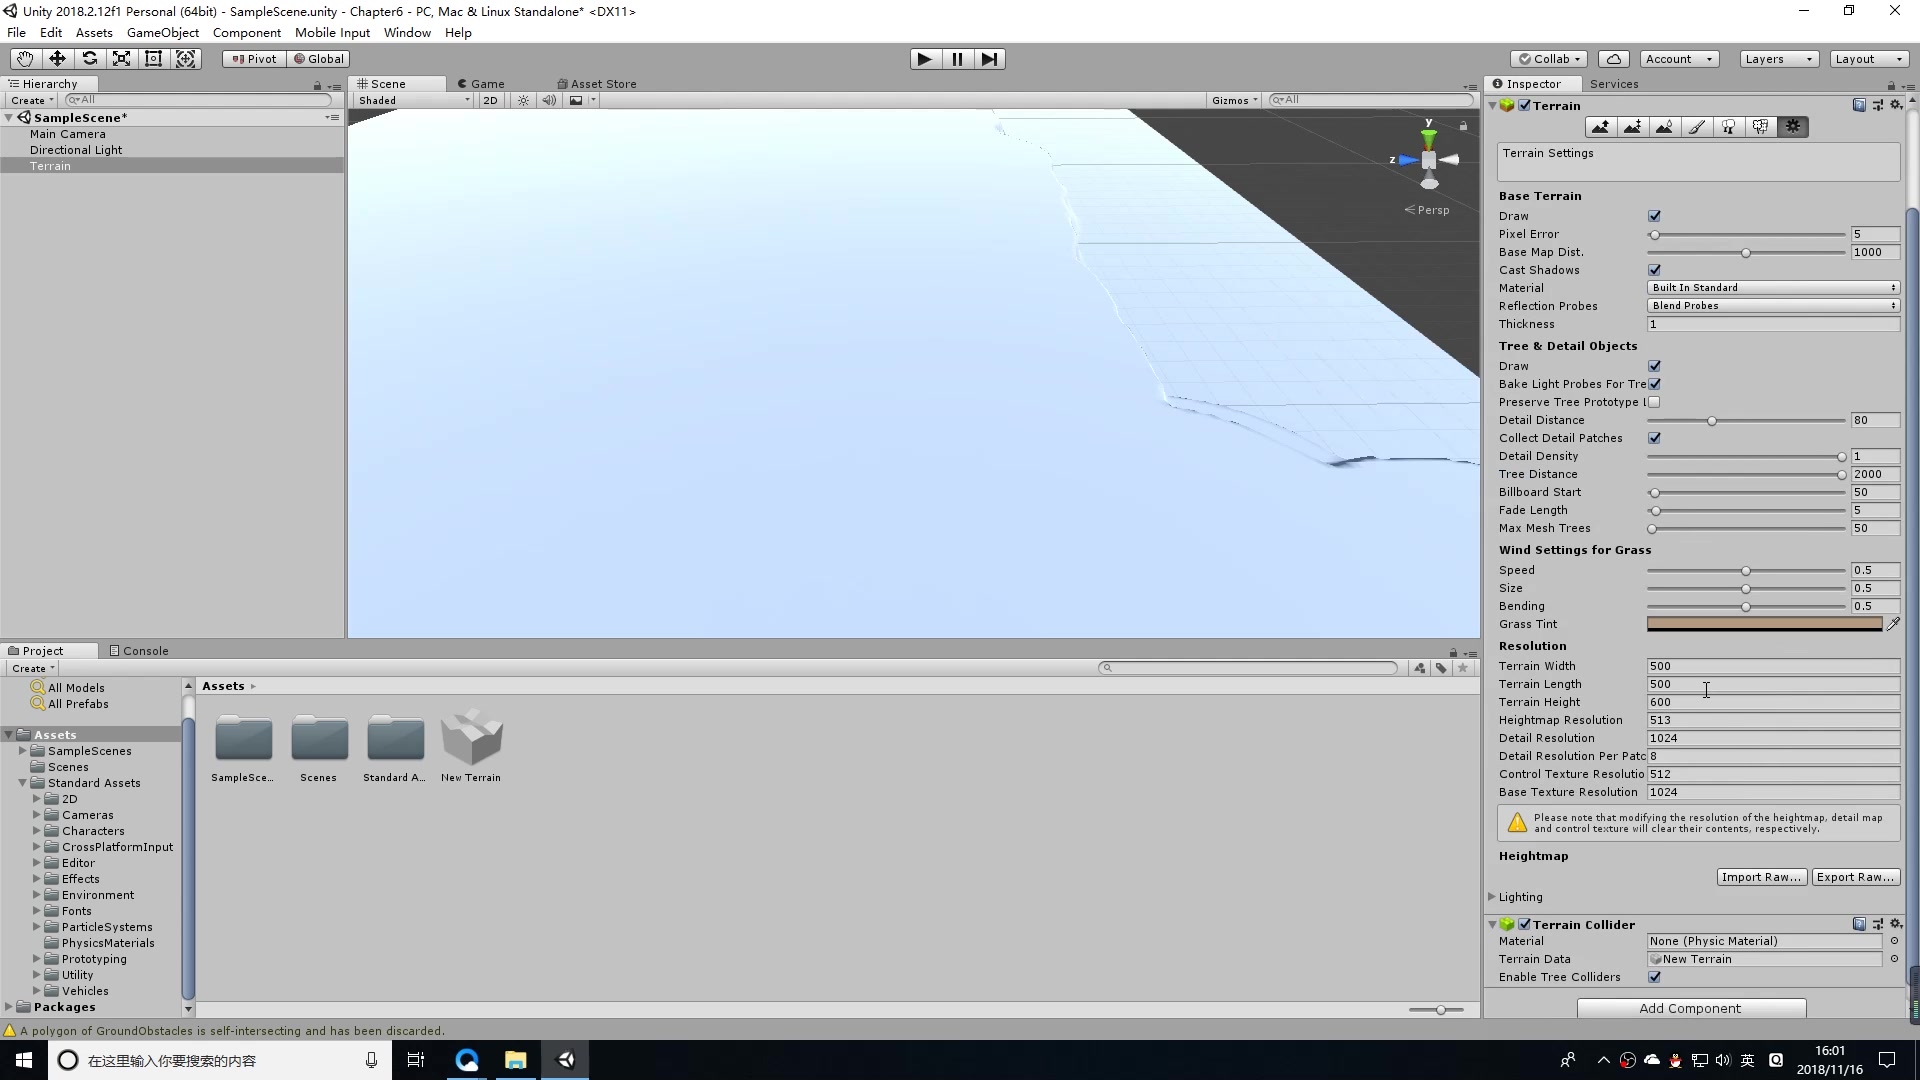
Task: Open the Reflection Probes dropdown
Action: pos(1771,305)
